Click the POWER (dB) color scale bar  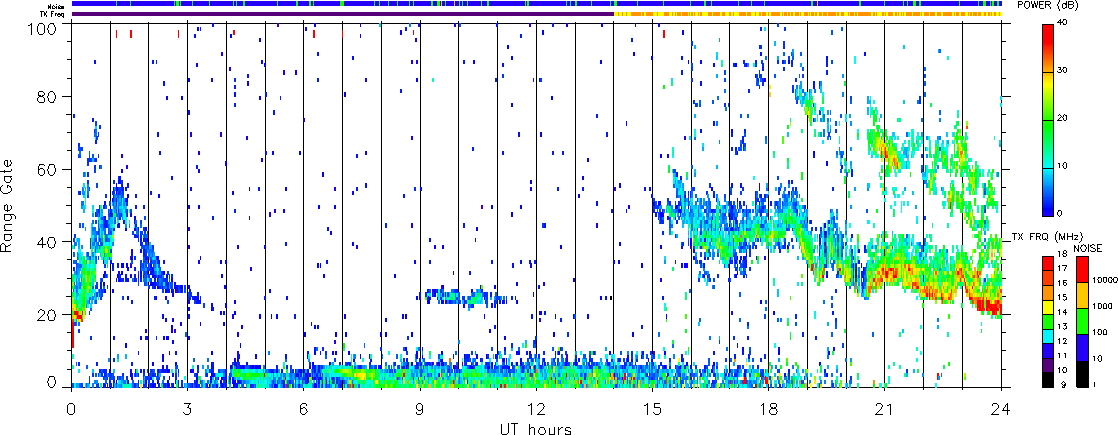pos(1049,120)
